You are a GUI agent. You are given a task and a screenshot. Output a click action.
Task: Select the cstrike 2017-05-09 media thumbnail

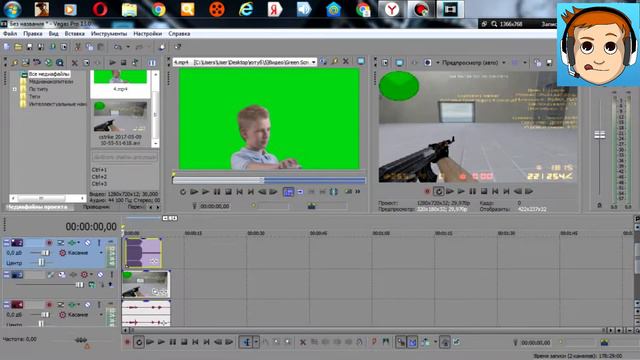click(120, 123)
